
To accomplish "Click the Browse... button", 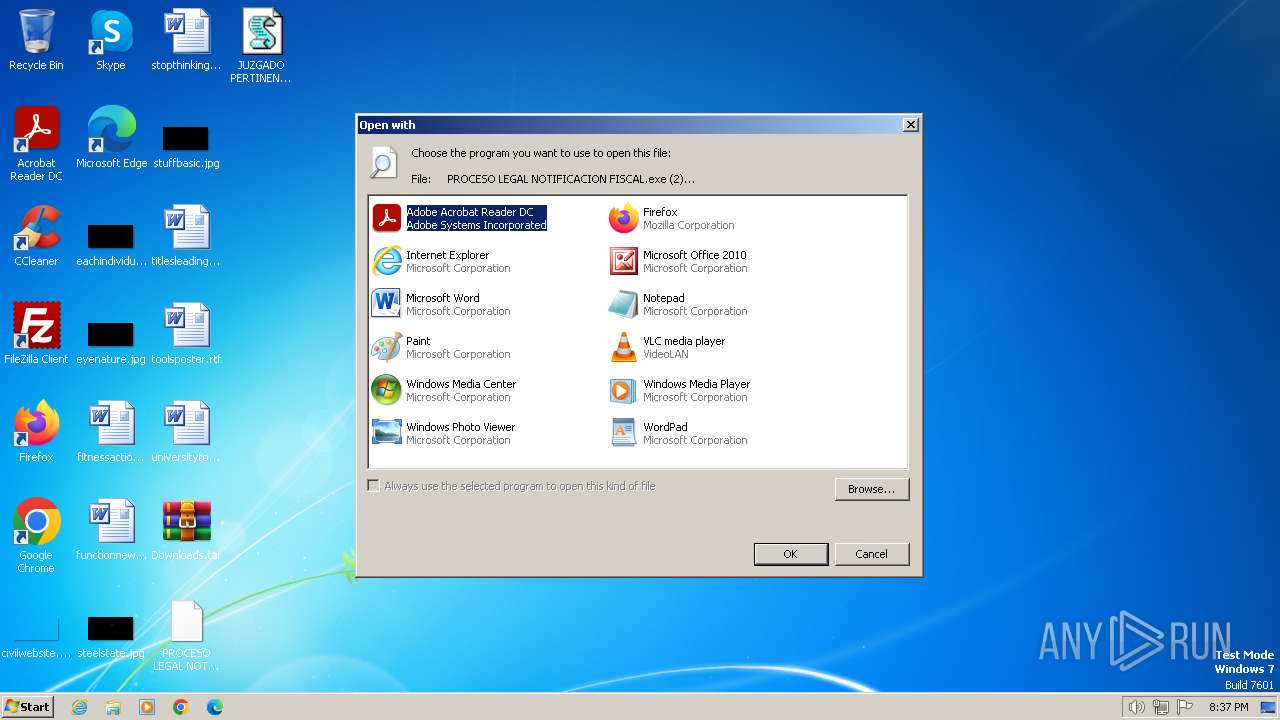I will 871,489.
